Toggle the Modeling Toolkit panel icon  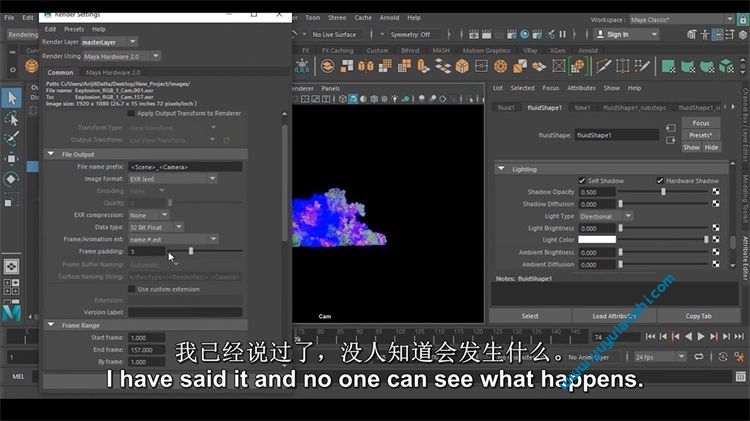point(692,34)
